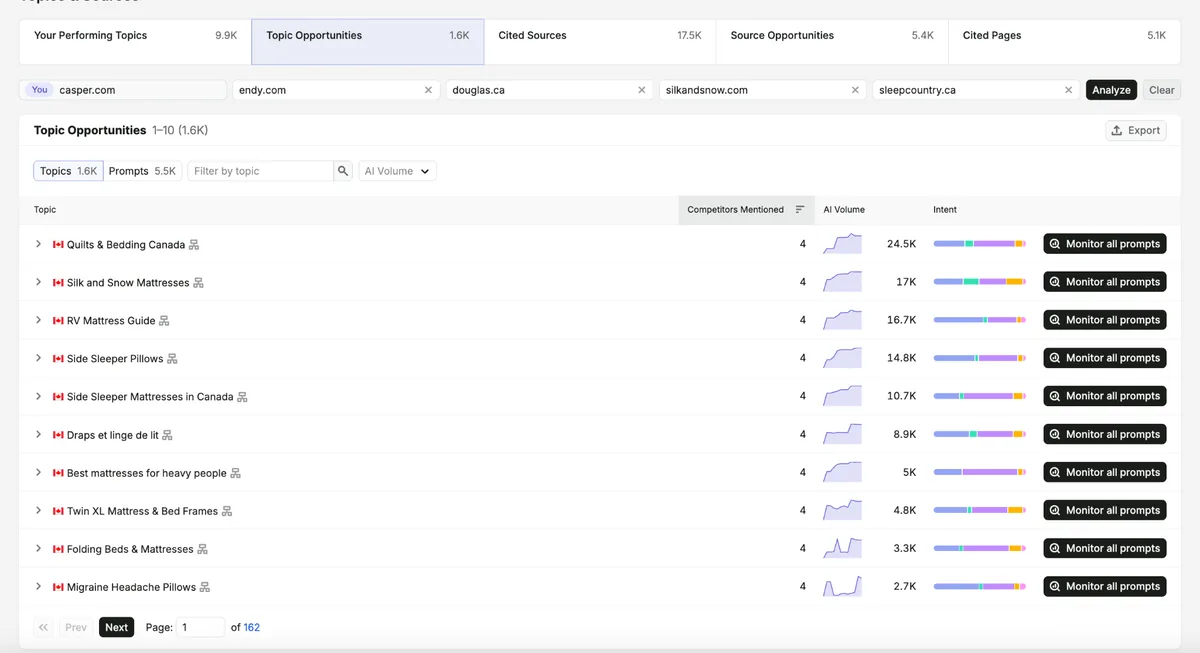The image size is (1200, 653).
Task: Click hierarchy icon beside RV Mattress Guide
Action: click(164, 321)
